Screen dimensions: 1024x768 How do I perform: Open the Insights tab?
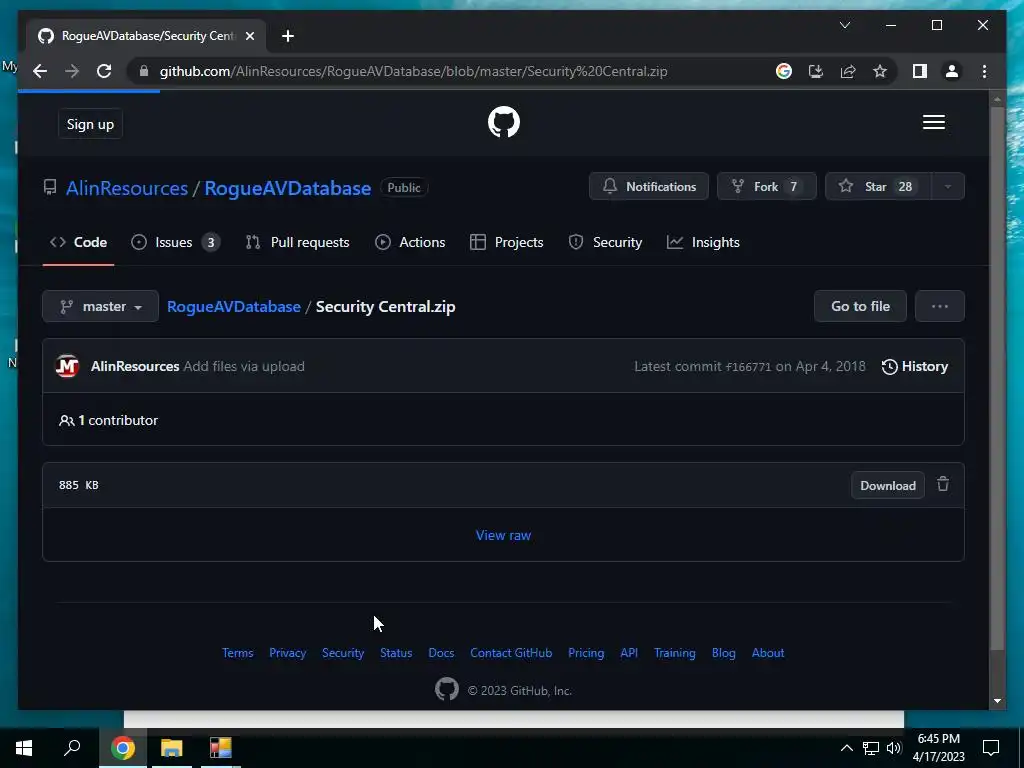703,242
